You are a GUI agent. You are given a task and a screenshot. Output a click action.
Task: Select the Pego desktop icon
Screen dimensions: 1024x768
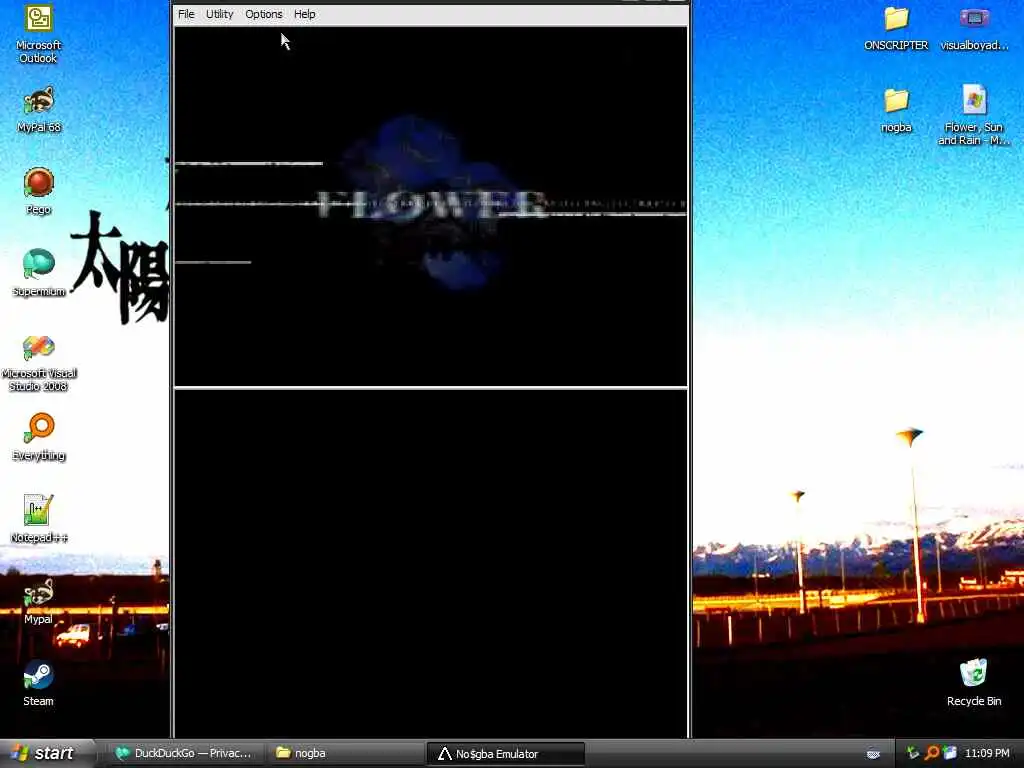coord(39,191)
